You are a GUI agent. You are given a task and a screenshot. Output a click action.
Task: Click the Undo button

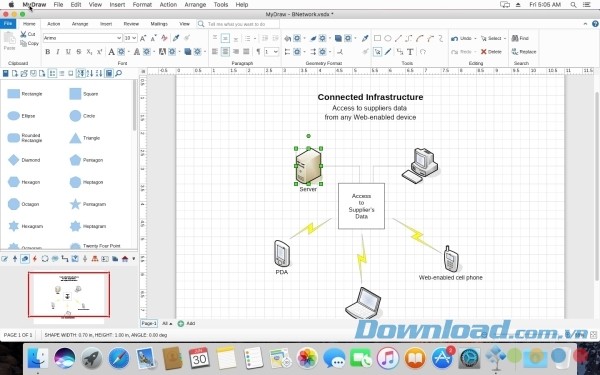[x=461, y=38]
